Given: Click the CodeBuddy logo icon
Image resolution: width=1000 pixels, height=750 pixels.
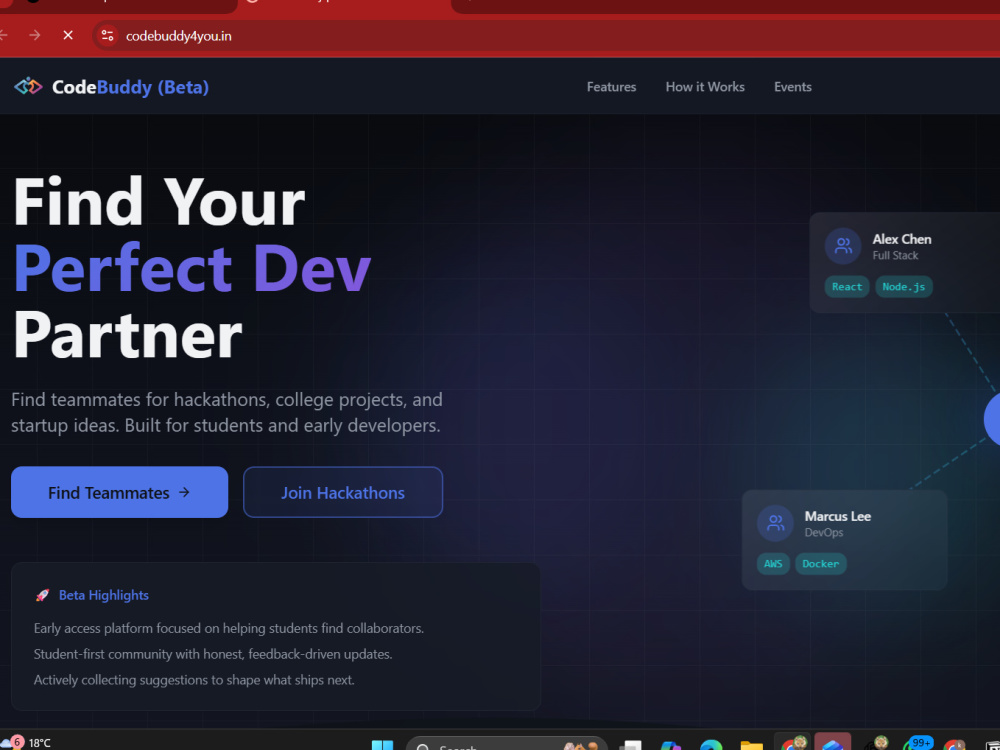Looking at the screenshot, I should [28, 86].
